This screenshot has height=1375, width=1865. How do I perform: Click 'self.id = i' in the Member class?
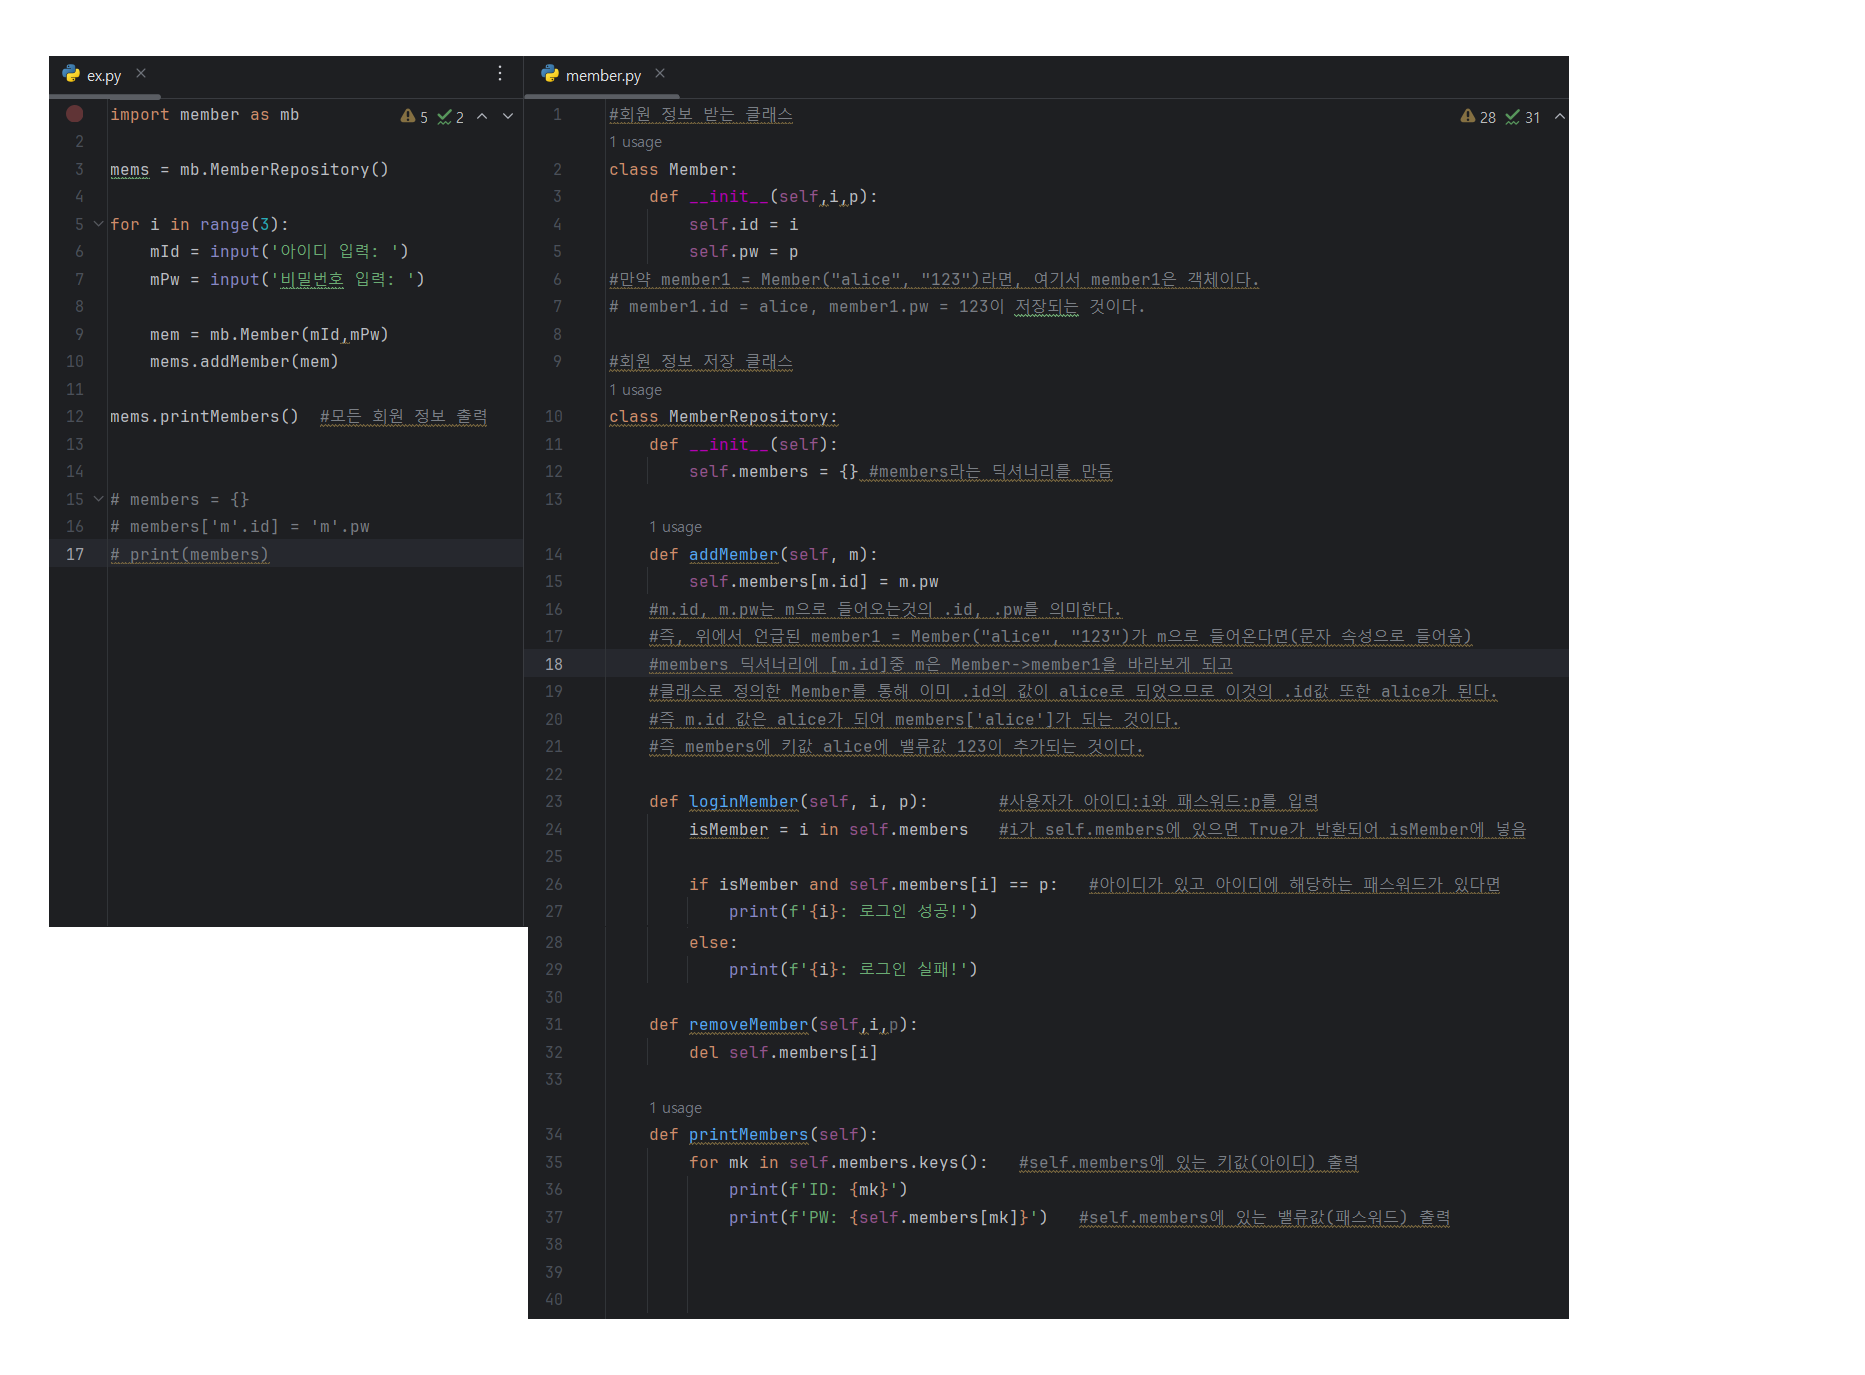point(744,225)
